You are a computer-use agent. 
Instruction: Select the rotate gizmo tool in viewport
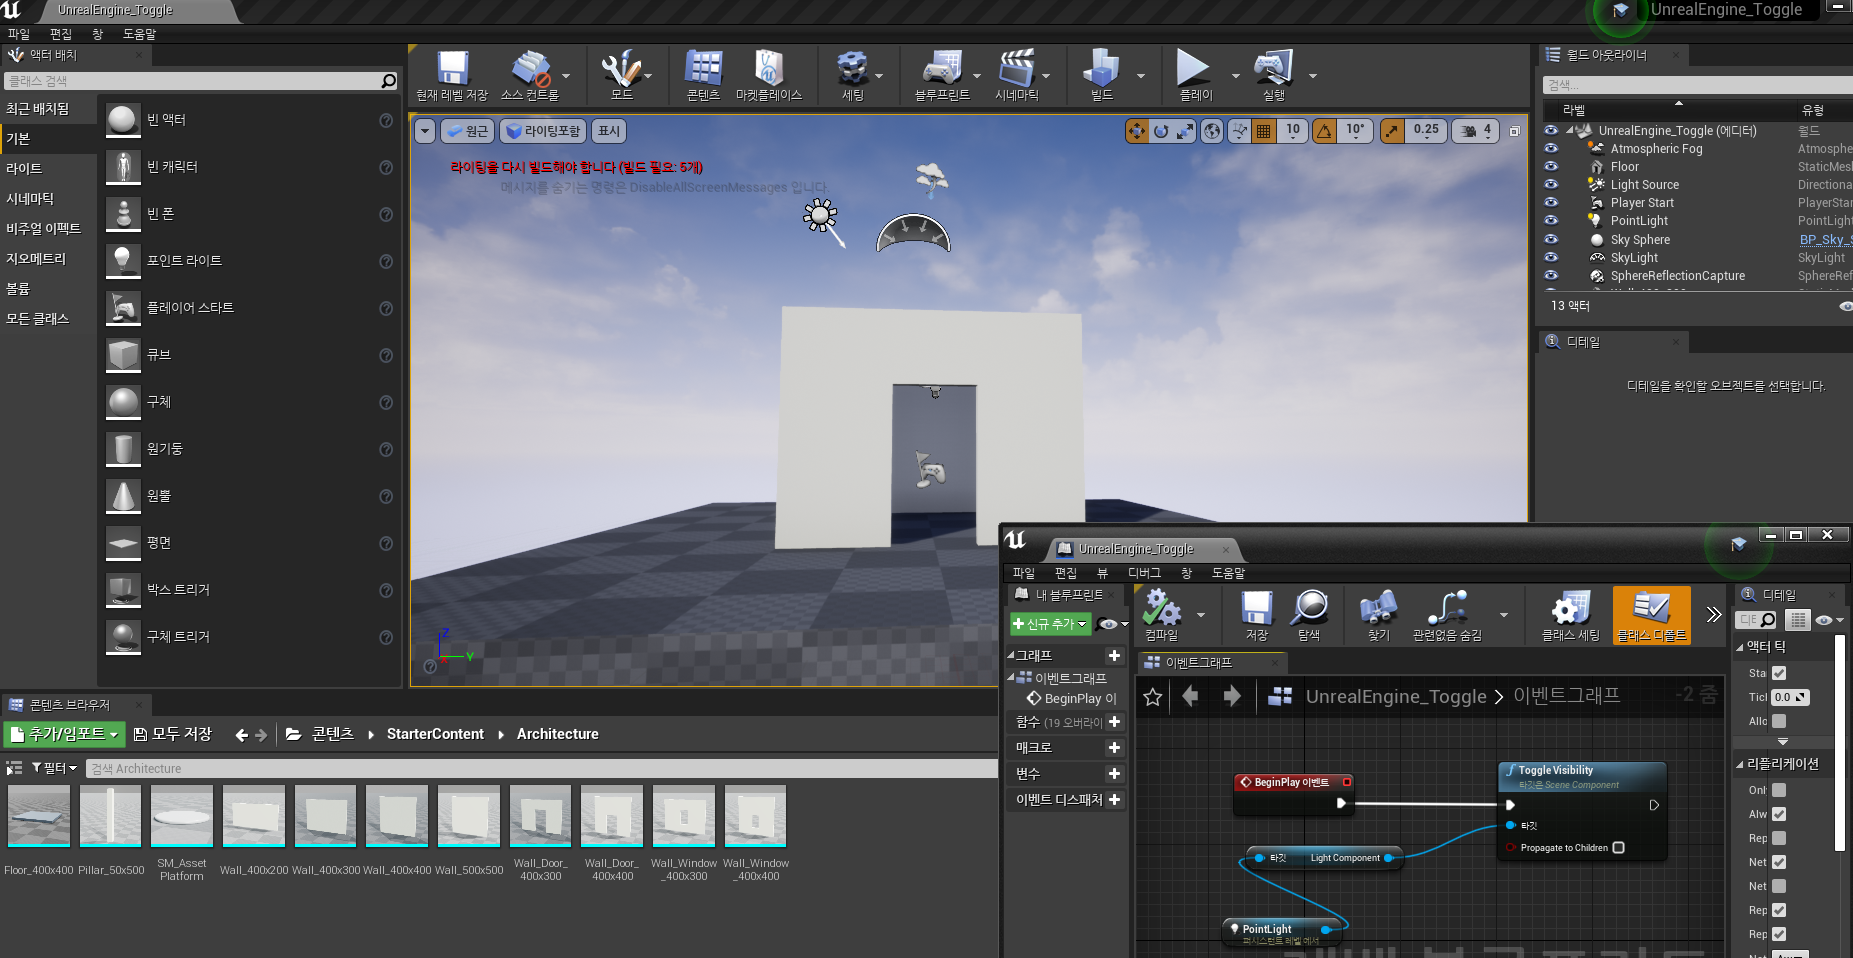coord(1160,131)
